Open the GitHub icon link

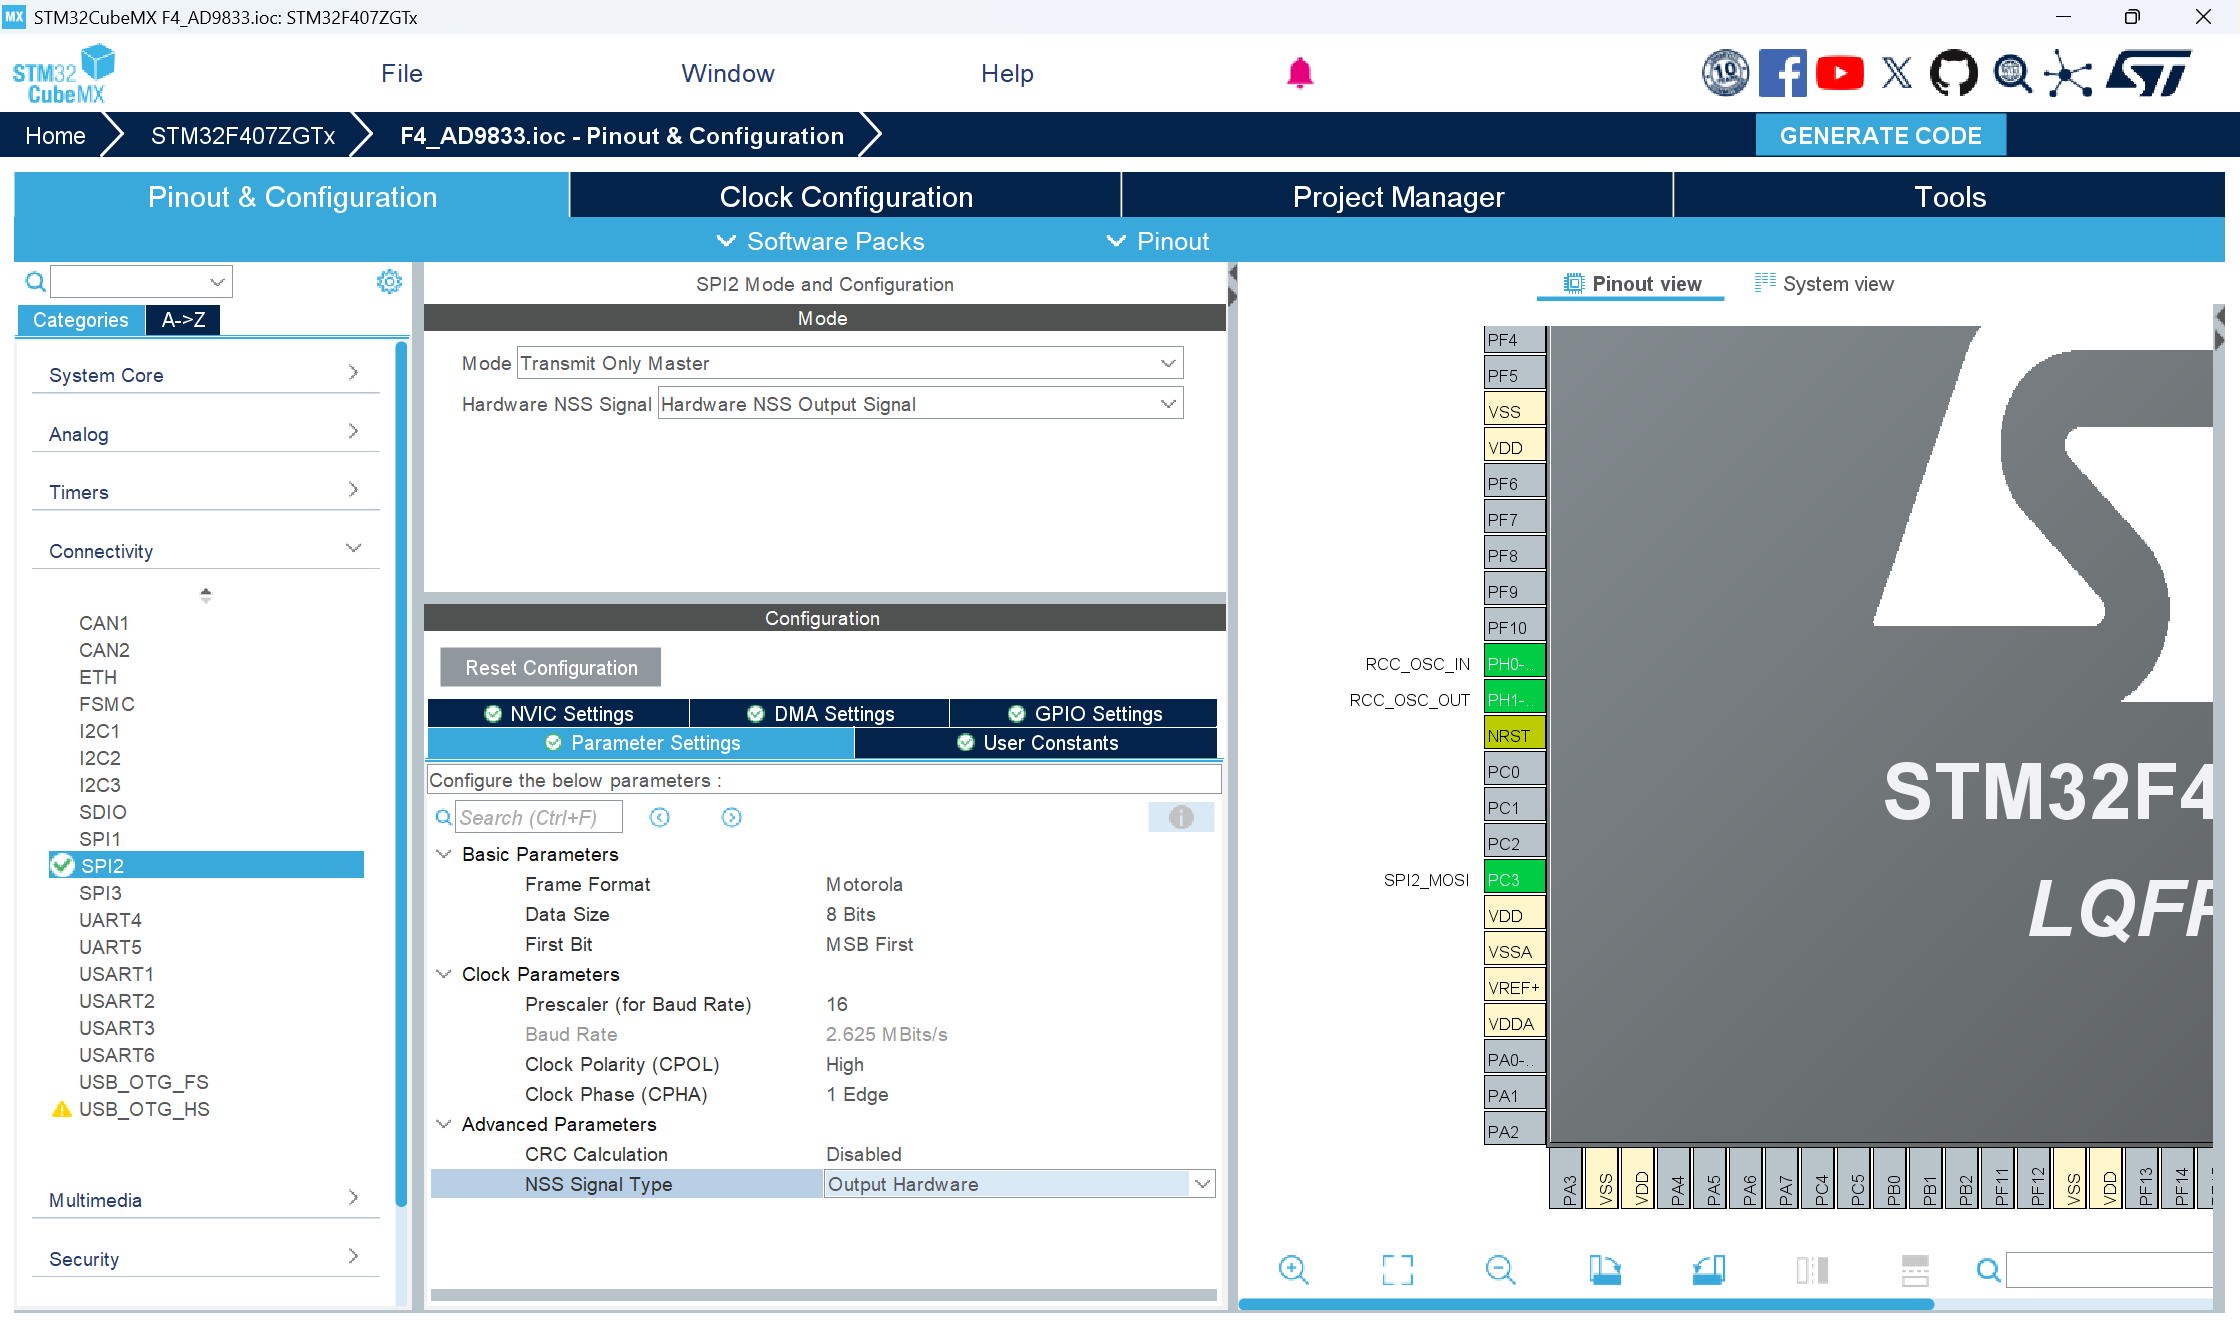coord(1952,73)
